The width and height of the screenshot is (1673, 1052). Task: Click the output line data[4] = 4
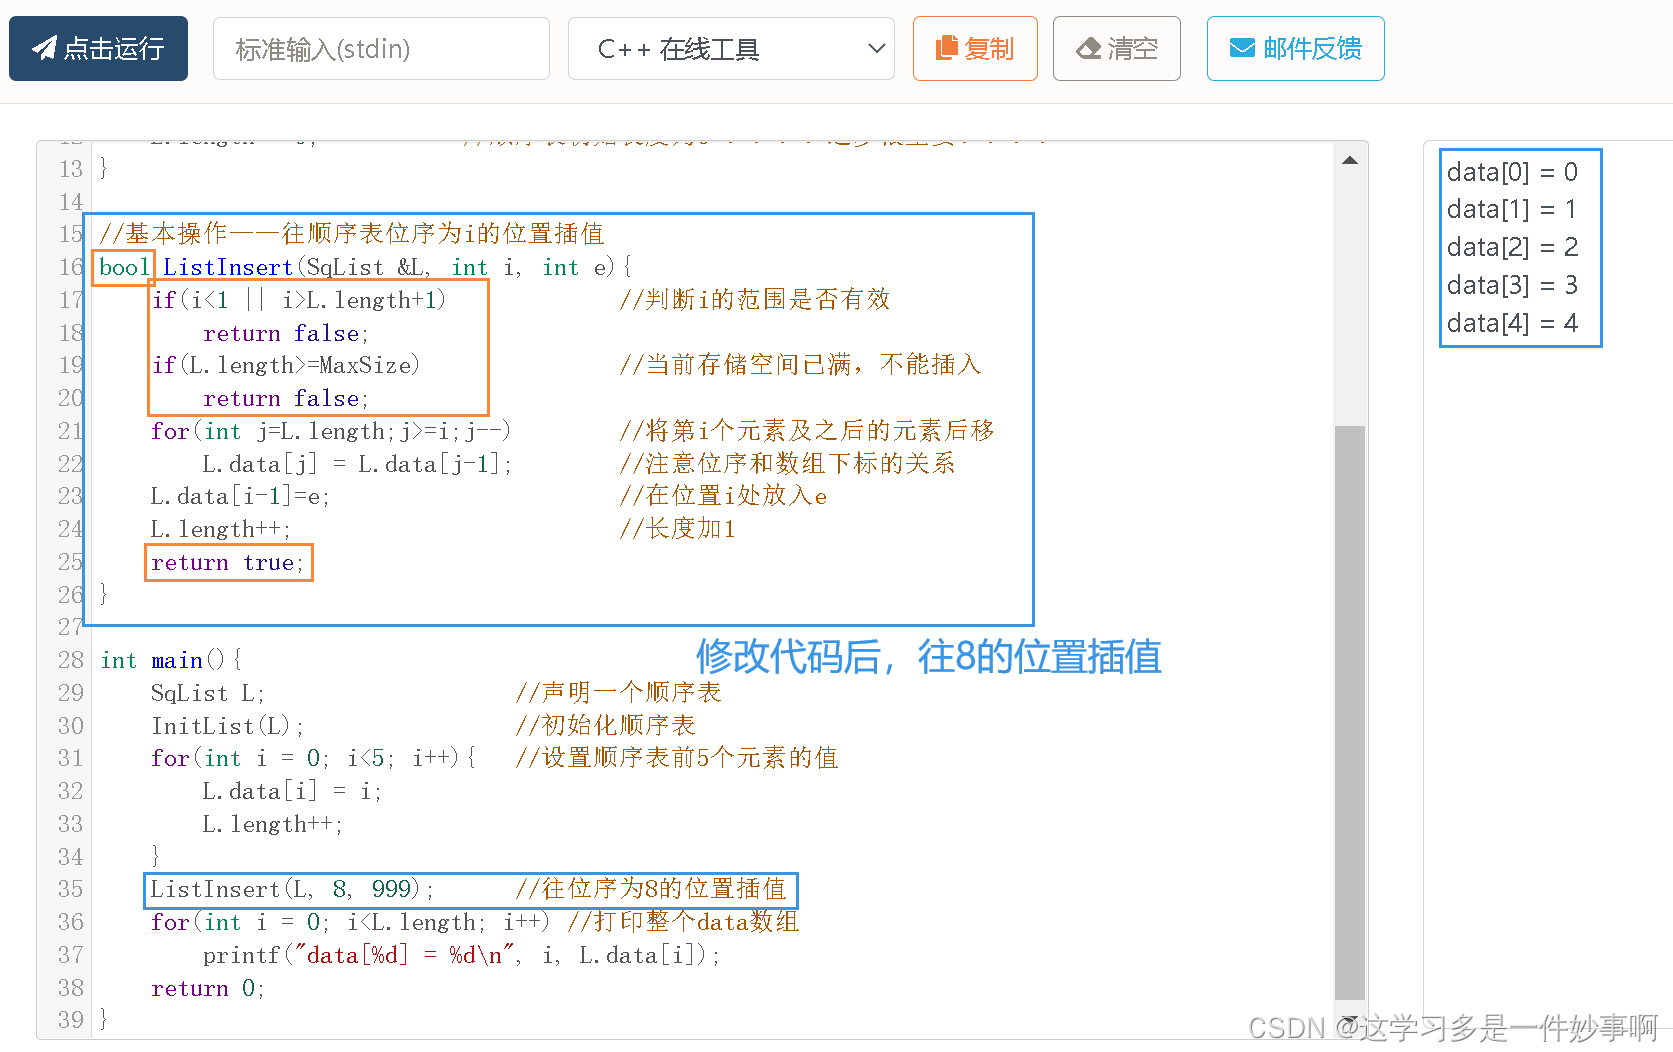[1512, 323]
